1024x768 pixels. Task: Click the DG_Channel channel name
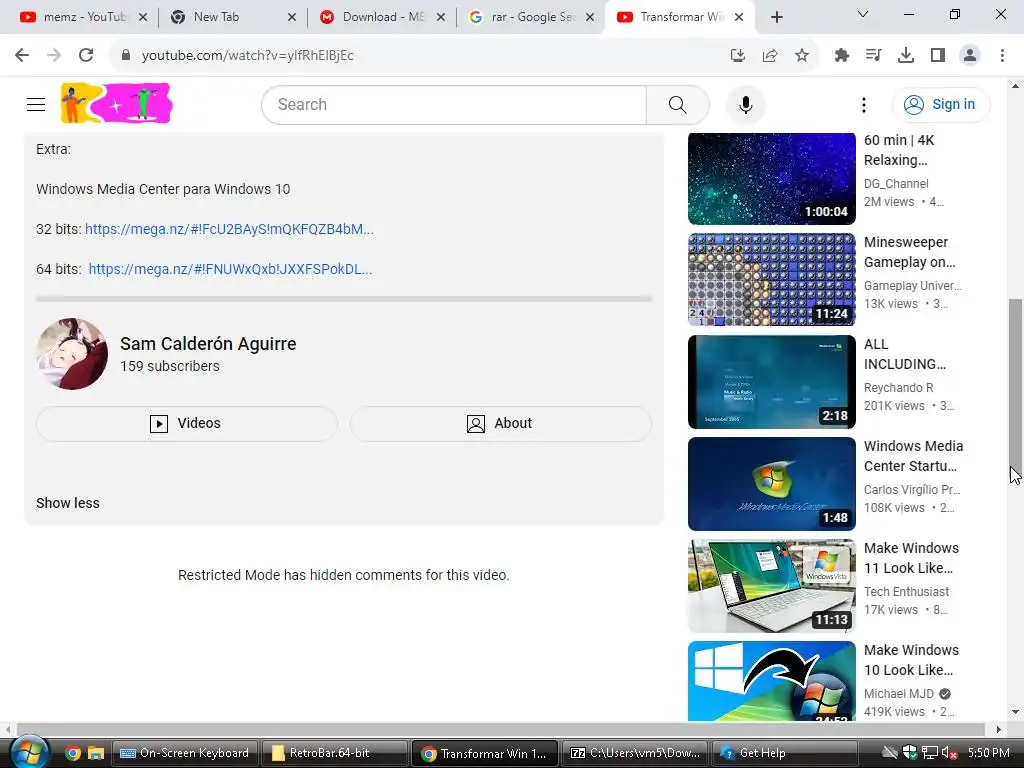896,184
